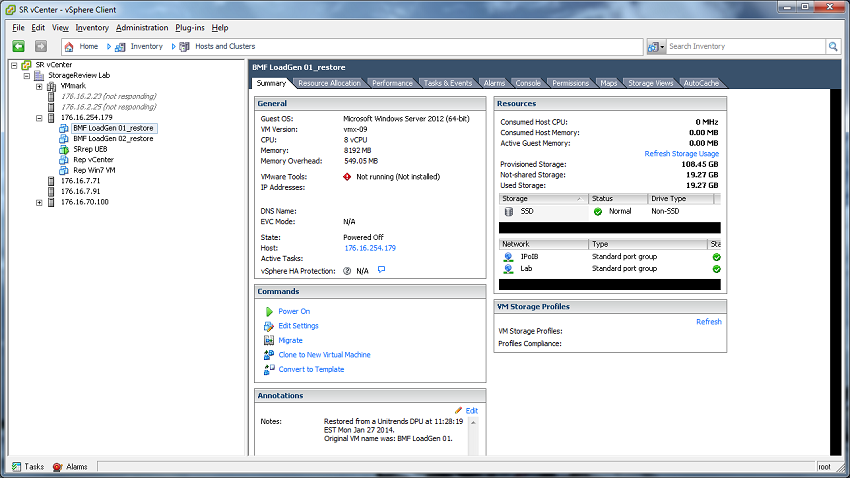
Task: Collapse the StorageReview Lab node
Action: [x=27, y=76]
